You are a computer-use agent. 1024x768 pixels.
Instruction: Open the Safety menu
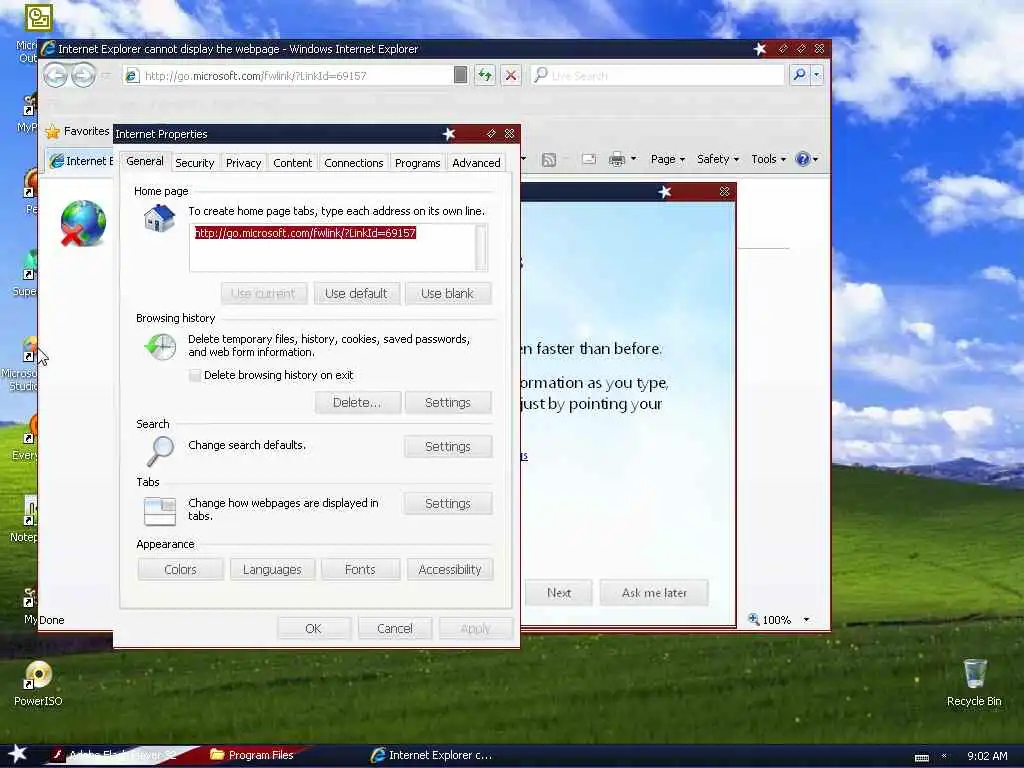718,159
